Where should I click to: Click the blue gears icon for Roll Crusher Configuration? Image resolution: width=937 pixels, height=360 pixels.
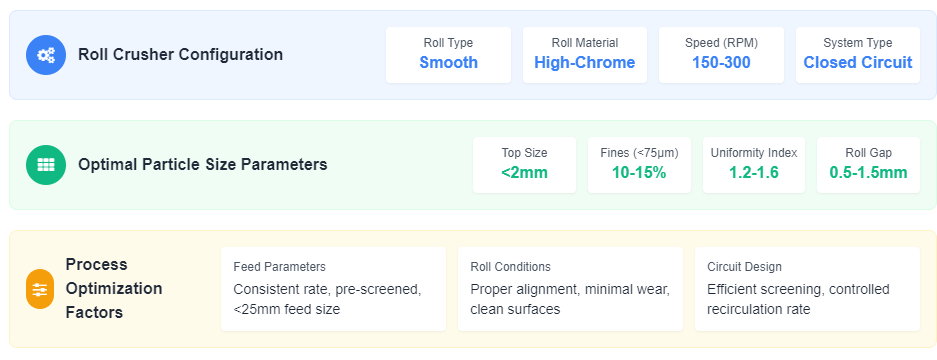(46, 55)
